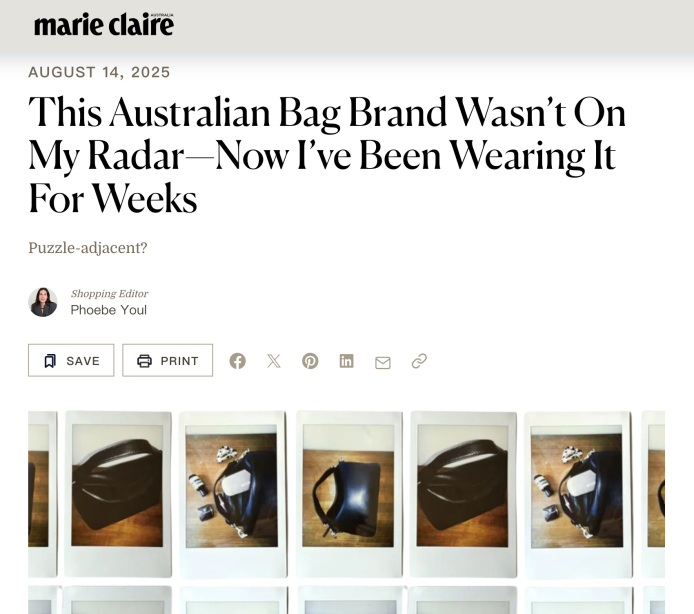
Task: Share article on LinkedIn
Action: [x=347, y=361]
